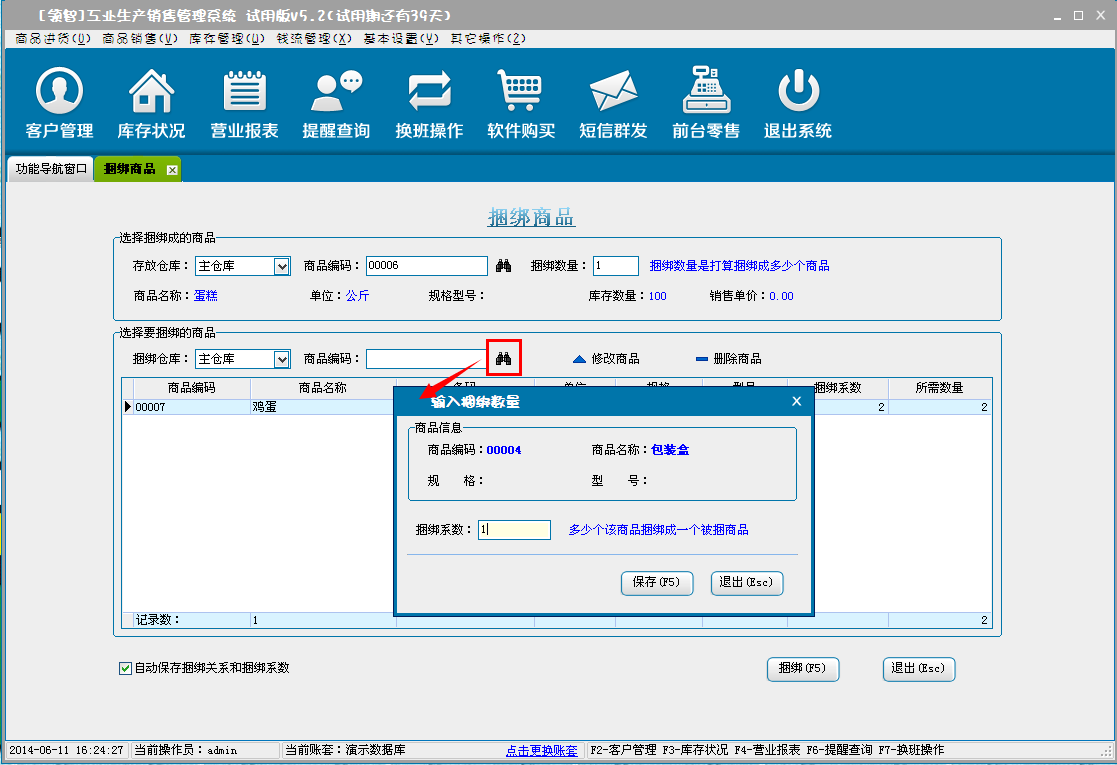Switch to 功能导航窗口 tab
Viewport: 1117px width, 765px height.
click(x=51, y=169)
